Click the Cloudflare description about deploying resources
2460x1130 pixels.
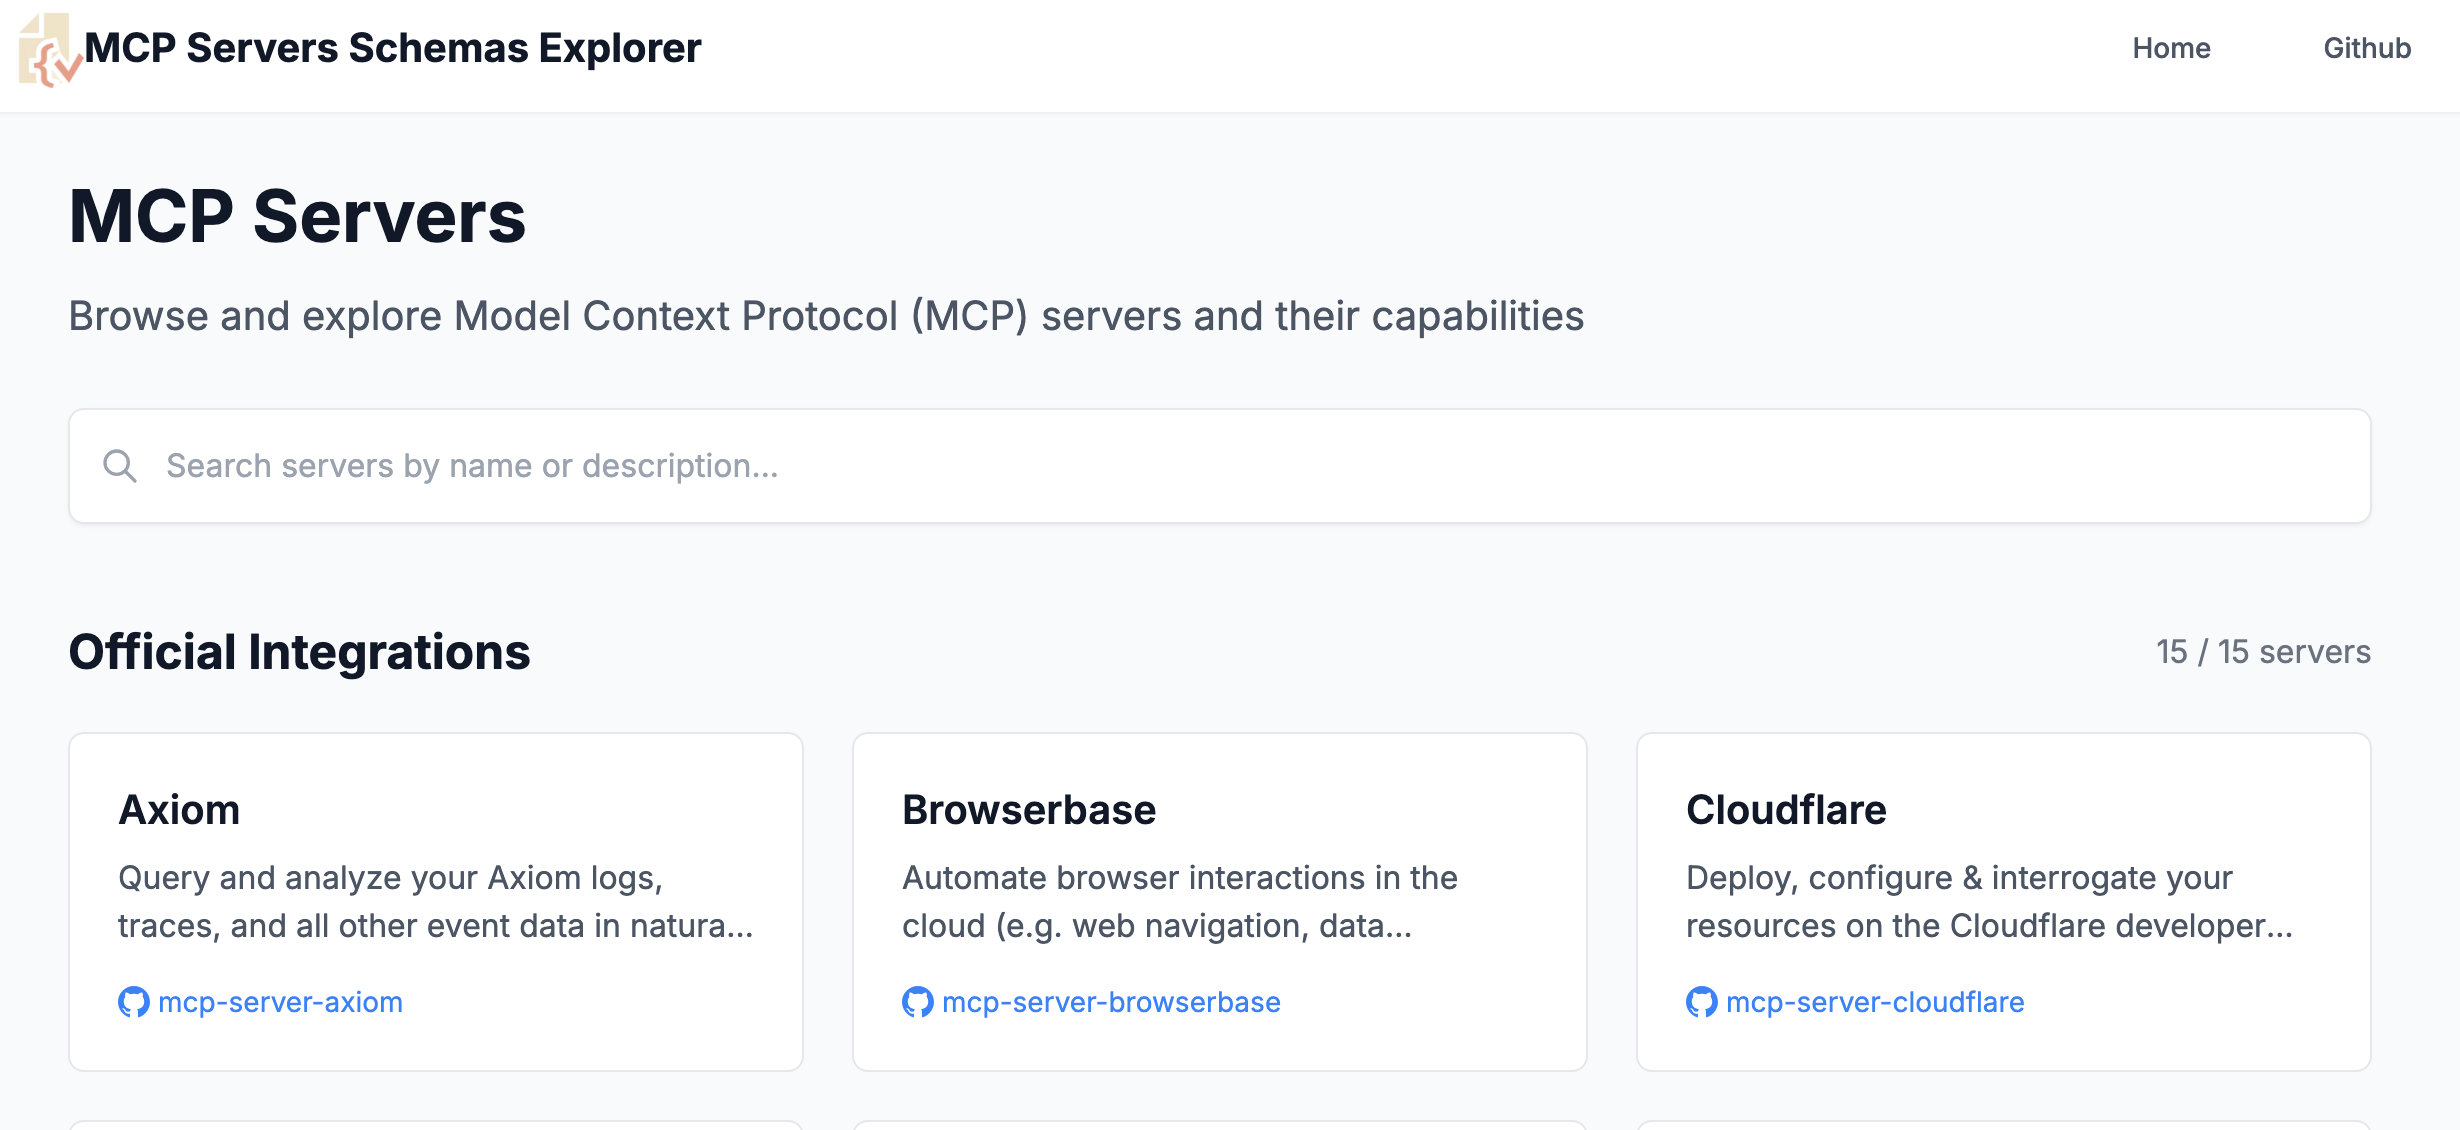[x=1990, y=902]
